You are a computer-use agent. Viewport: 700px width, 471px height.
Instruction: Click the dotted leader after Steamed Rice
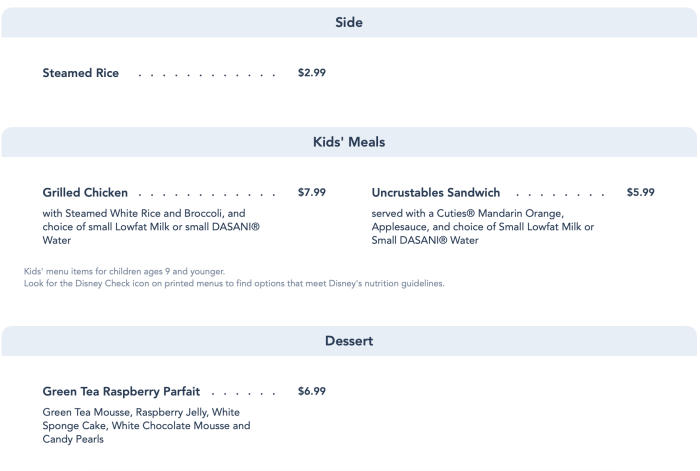[205, 74]
